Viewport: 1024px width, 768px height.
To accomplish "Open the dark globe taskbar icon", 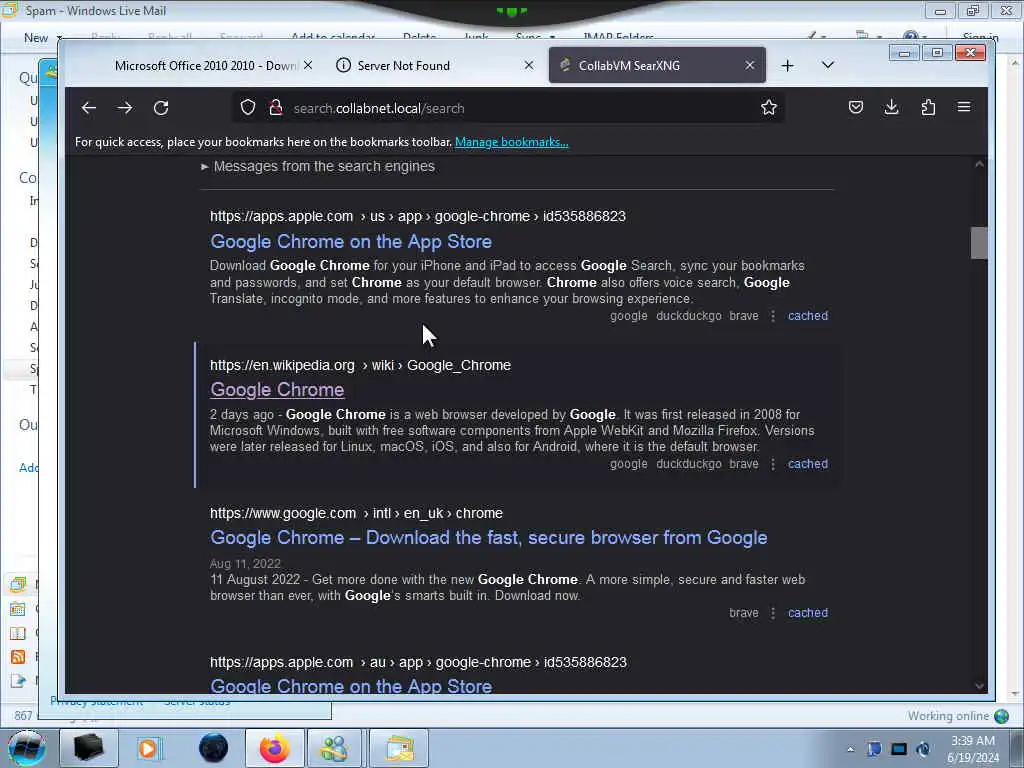I will tap(213, 748).
